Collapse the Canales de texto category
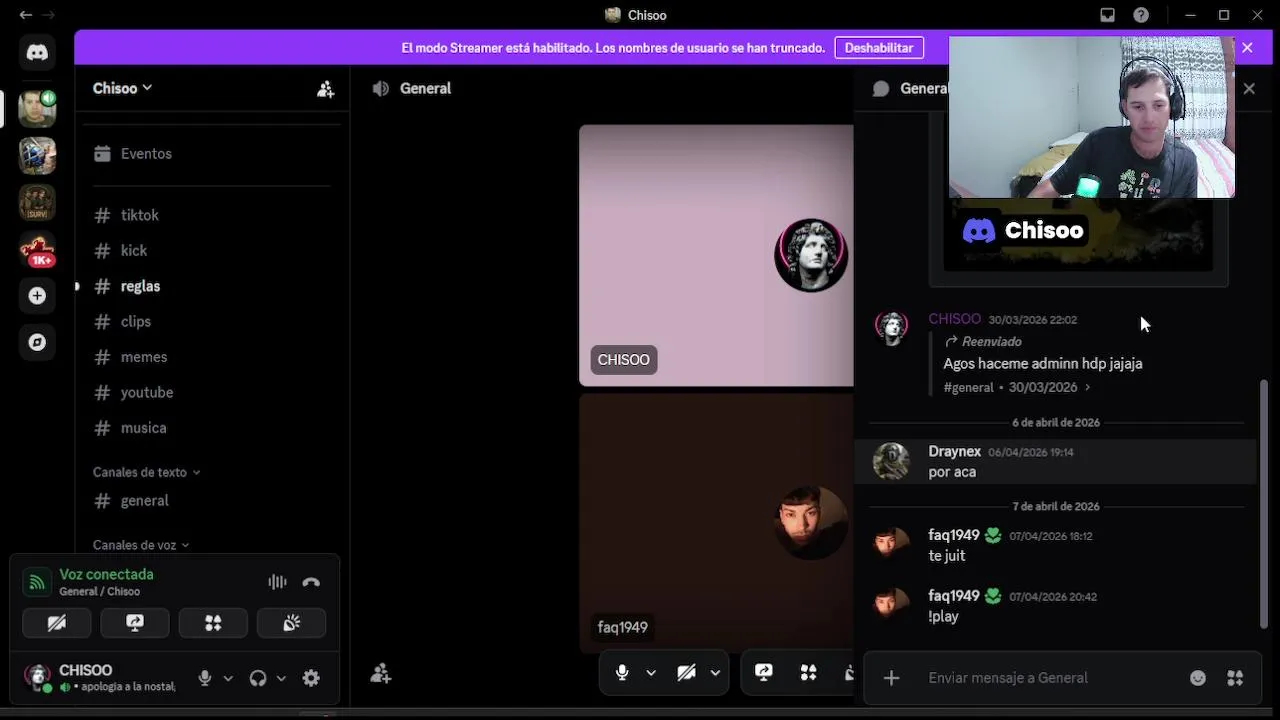The width and height of the screenshot is (1280, 720). pos(146,472)
